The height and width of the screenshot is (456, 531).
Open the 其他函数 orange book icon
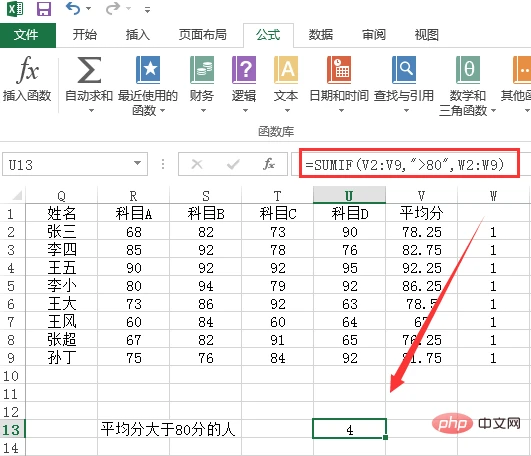click(x=522, y=70)
